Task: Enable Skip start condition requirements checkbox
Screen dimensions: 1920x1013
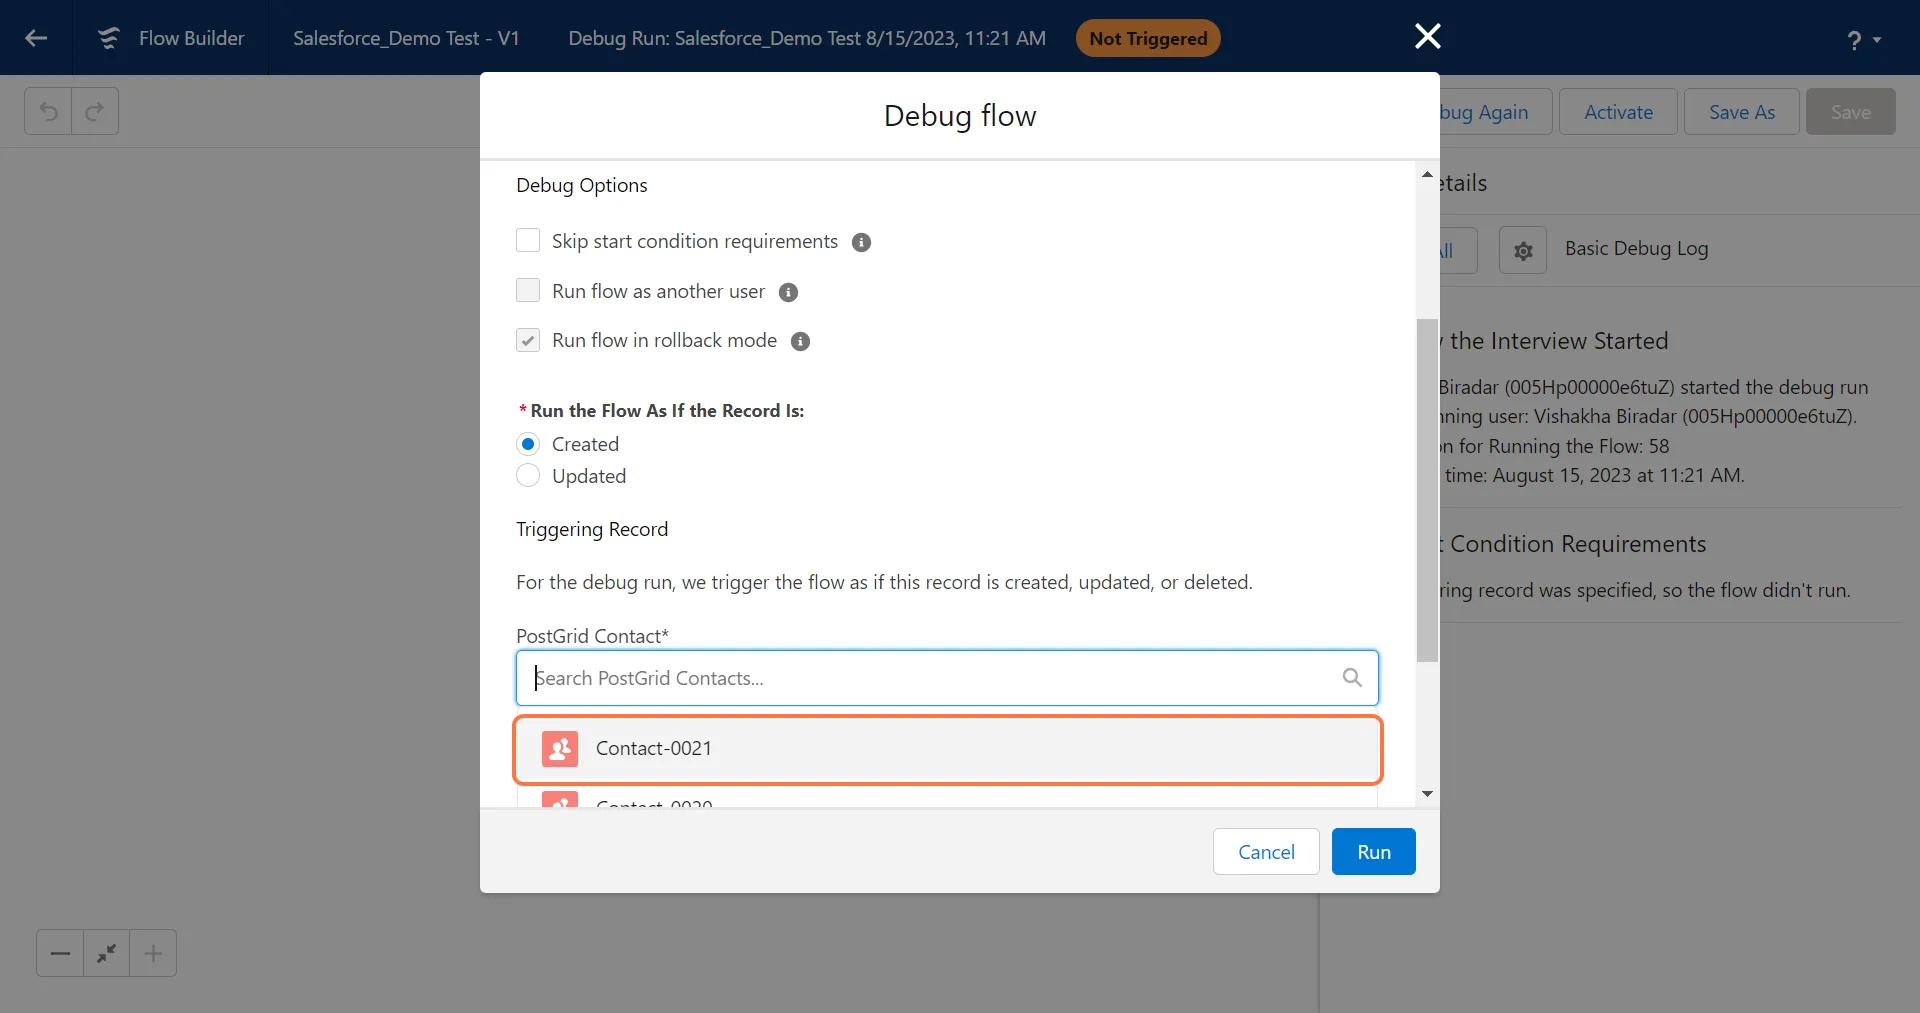Action: (528, 241)
